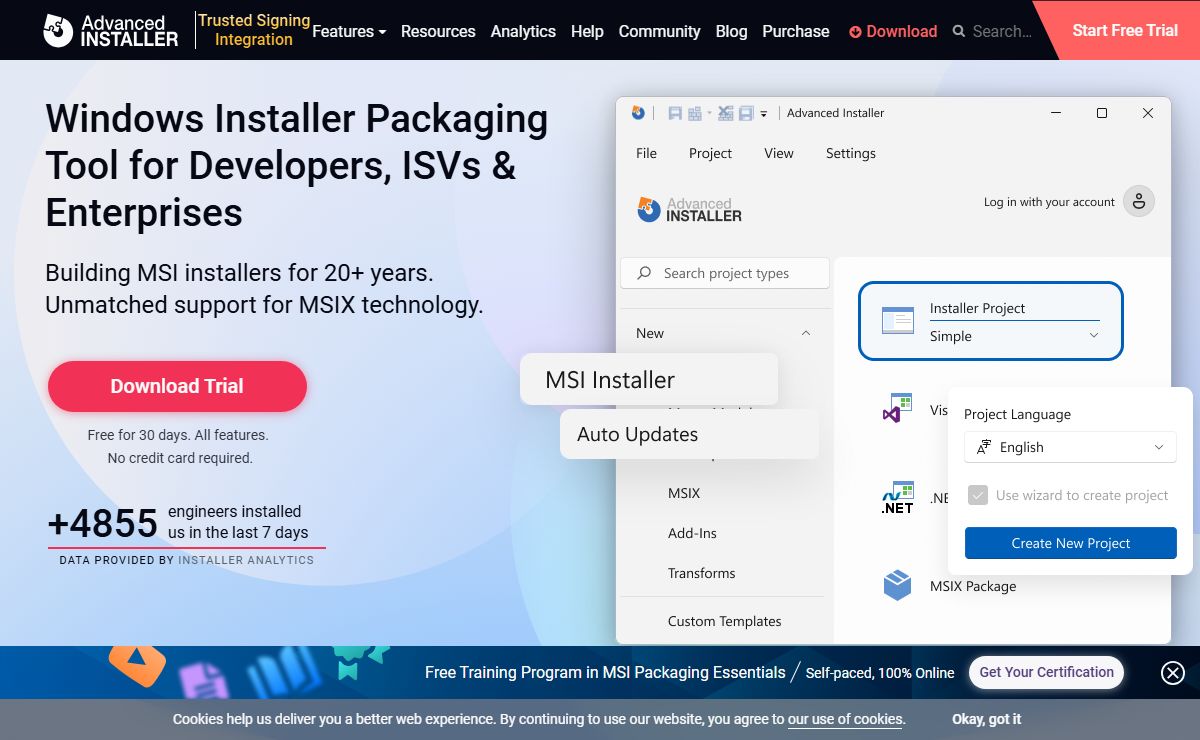This screenshot has width=1200, height=740.
Task: Click the Installer Project title text
Action: click(x=977, y=308)
